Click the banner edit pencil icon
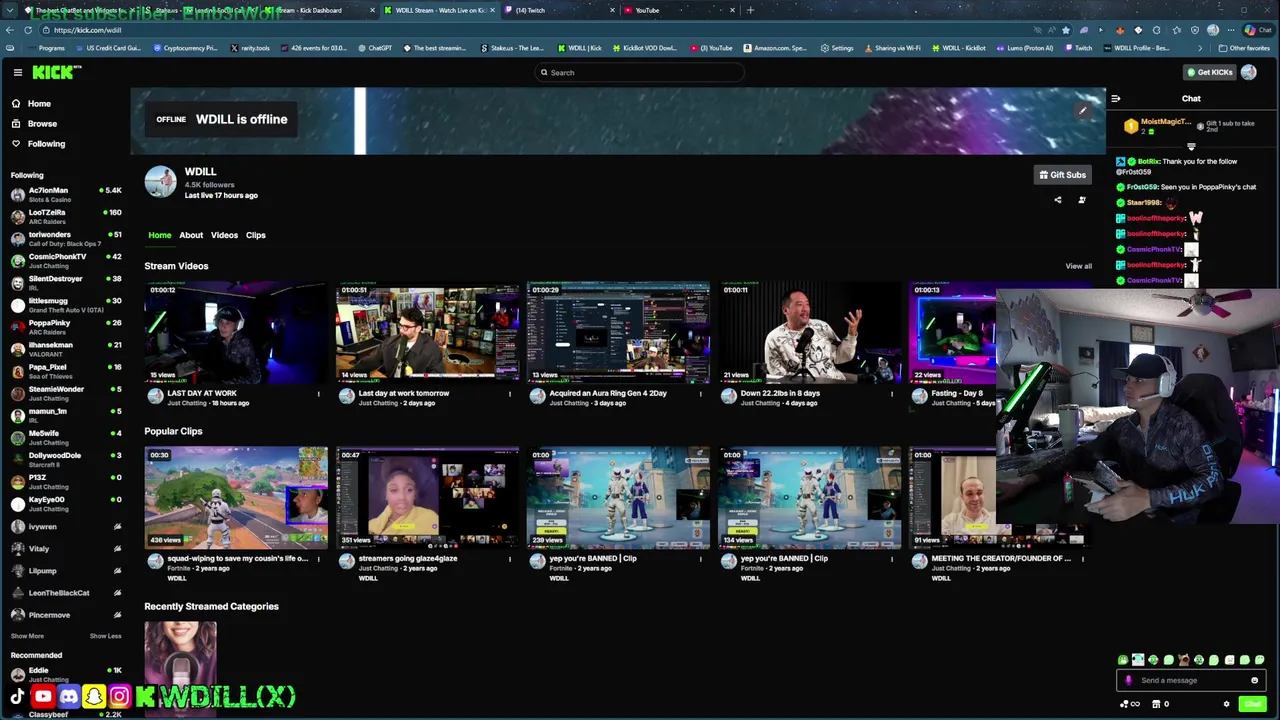 [x=1083, y=110]
